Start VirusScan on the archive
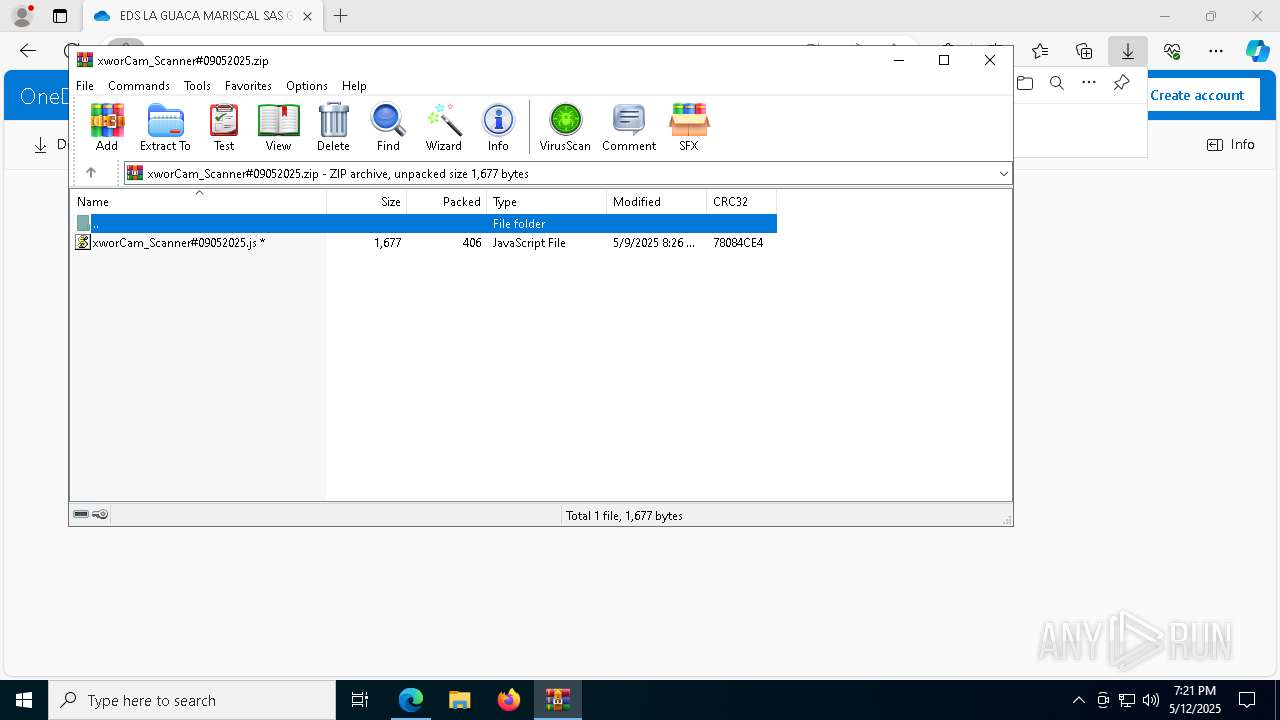The height and width of the screenshot is (720, 1280). [565, 127]
